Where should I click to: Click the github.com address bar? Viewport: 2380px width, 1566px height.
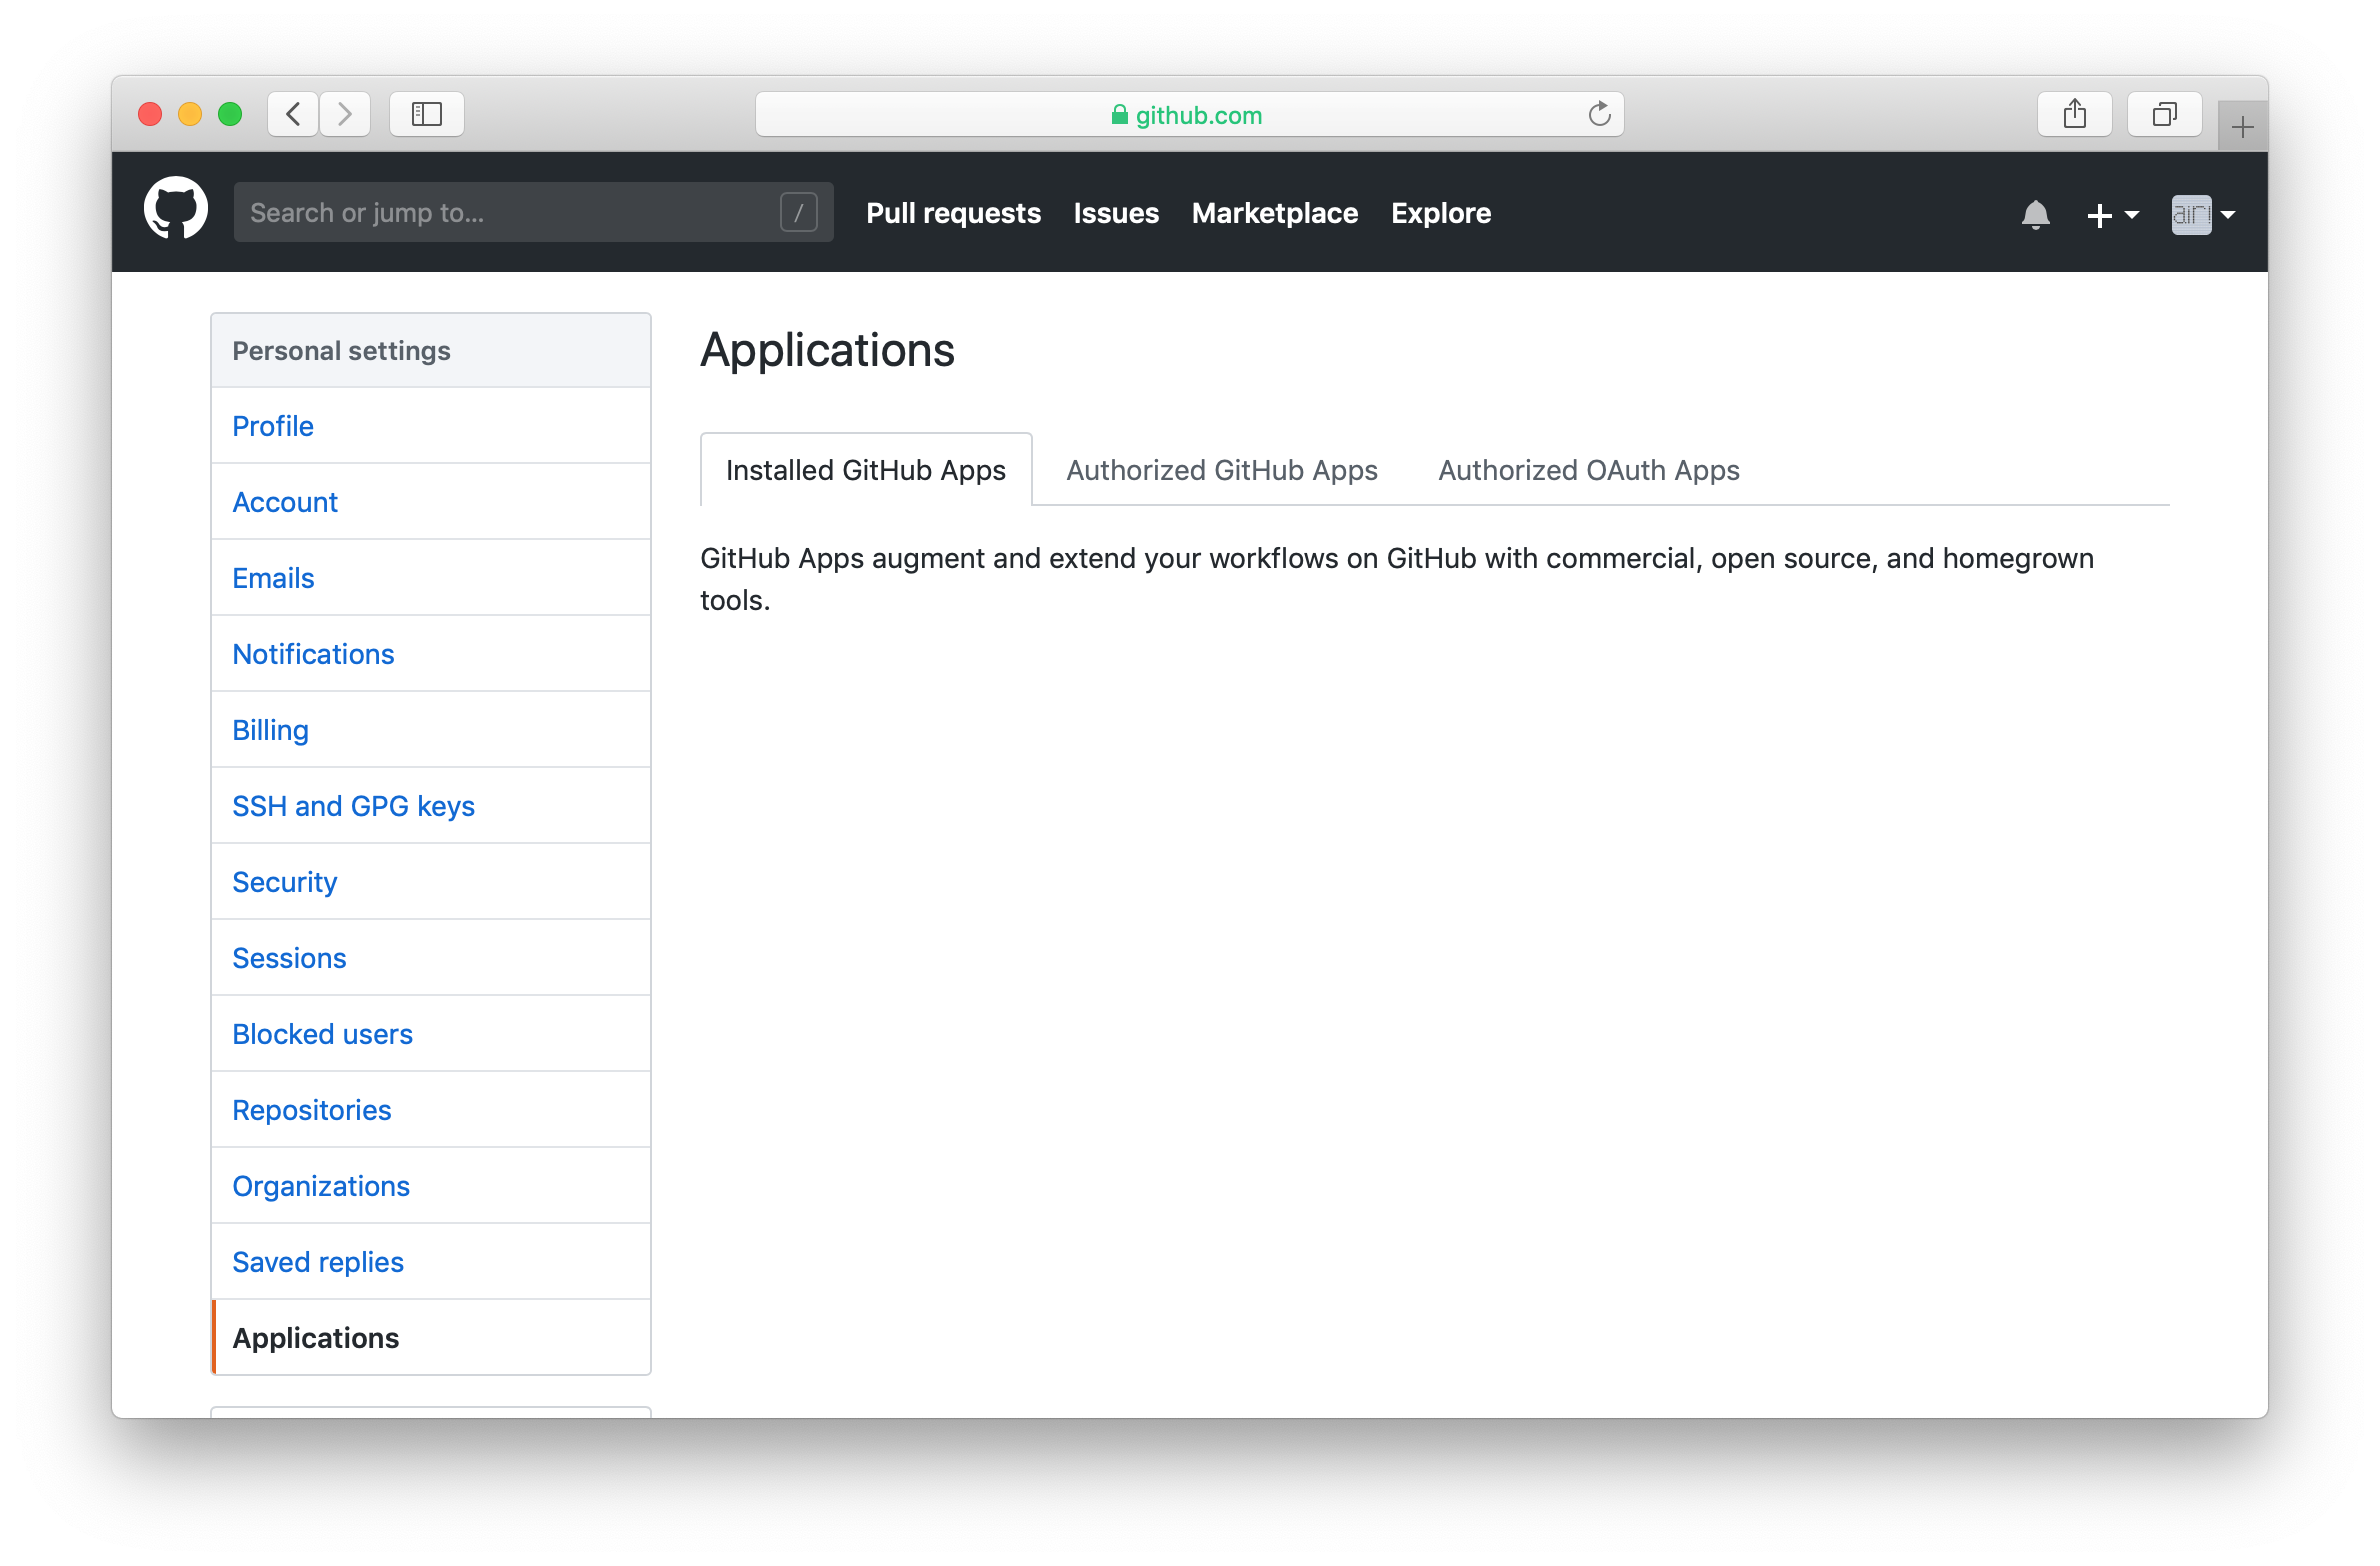[1188, 115]
